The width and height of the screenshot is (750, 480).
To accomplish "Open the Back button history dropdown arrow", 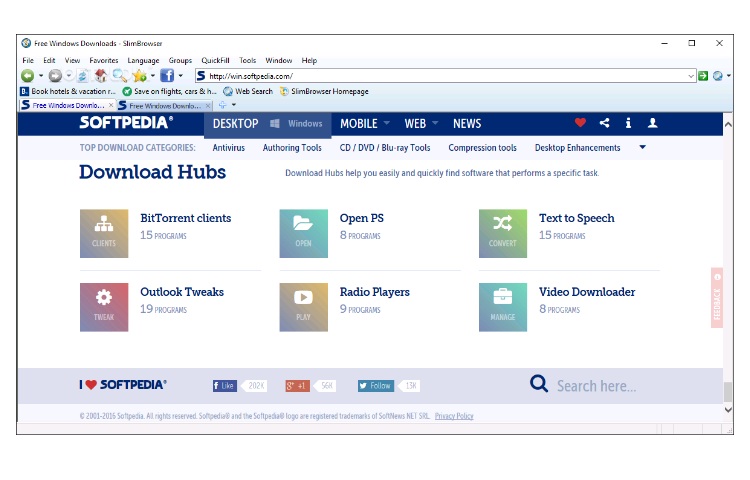I will [x=41, y=76].
